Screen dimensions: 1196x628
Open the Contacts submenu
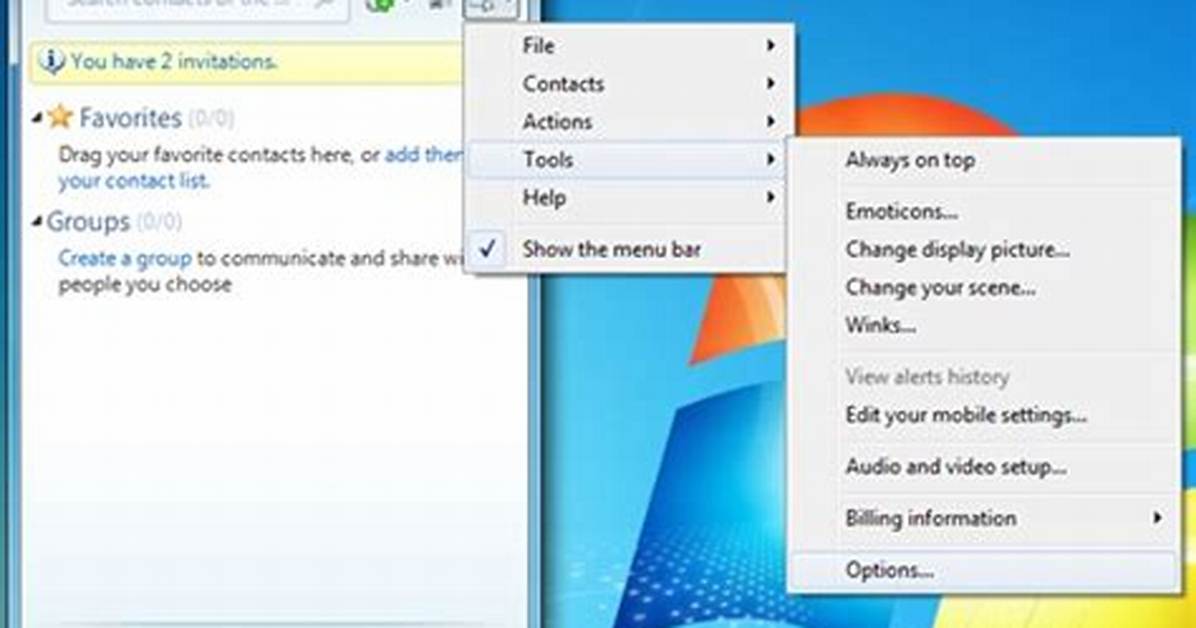[x=627, y=84]
